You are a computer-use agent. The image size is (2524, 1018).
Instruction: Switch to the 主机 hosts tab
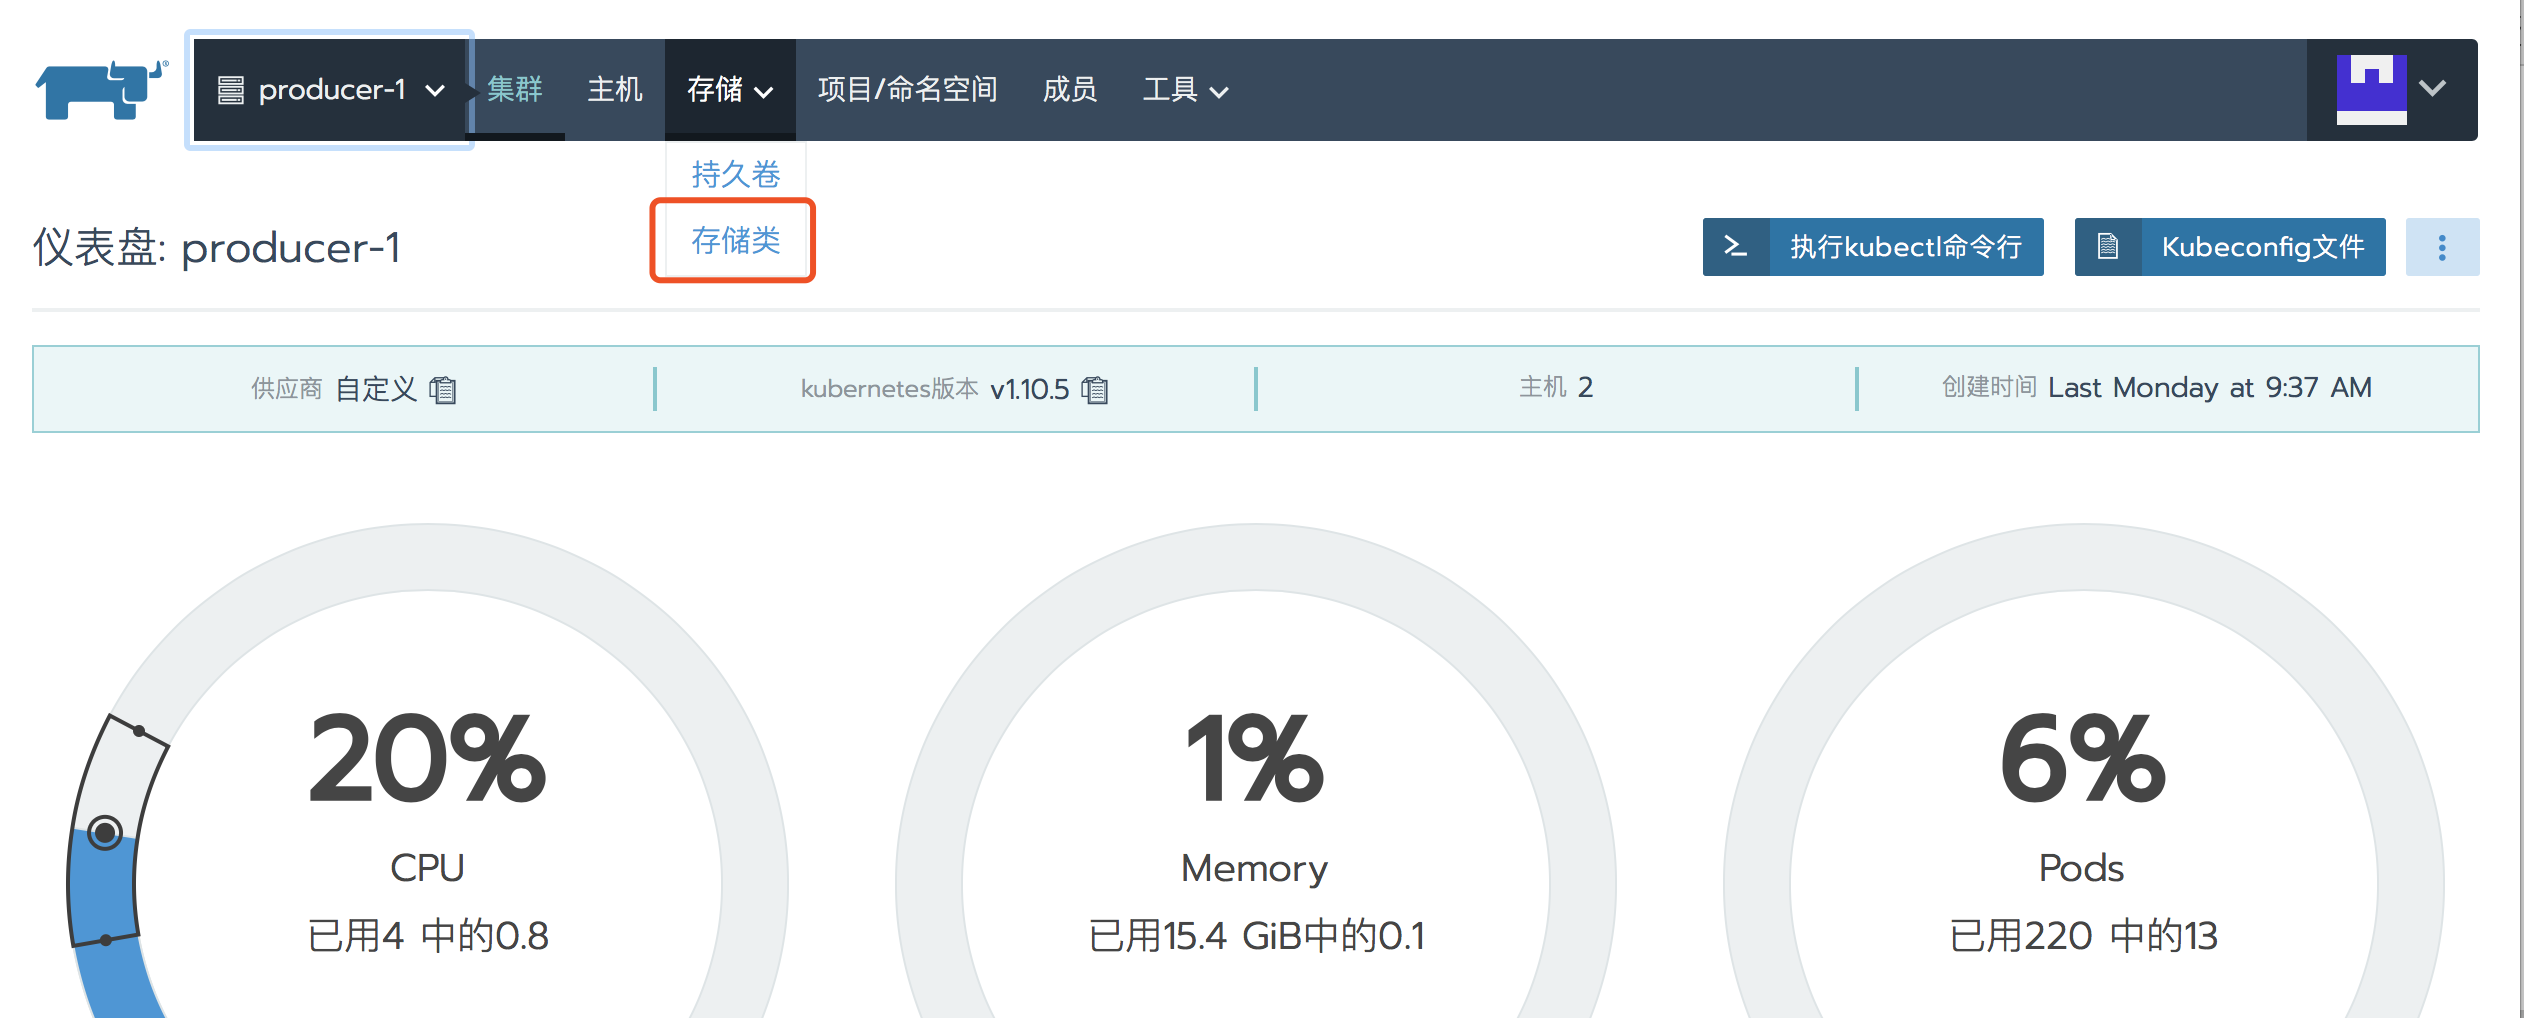click(x=614, y=90)
